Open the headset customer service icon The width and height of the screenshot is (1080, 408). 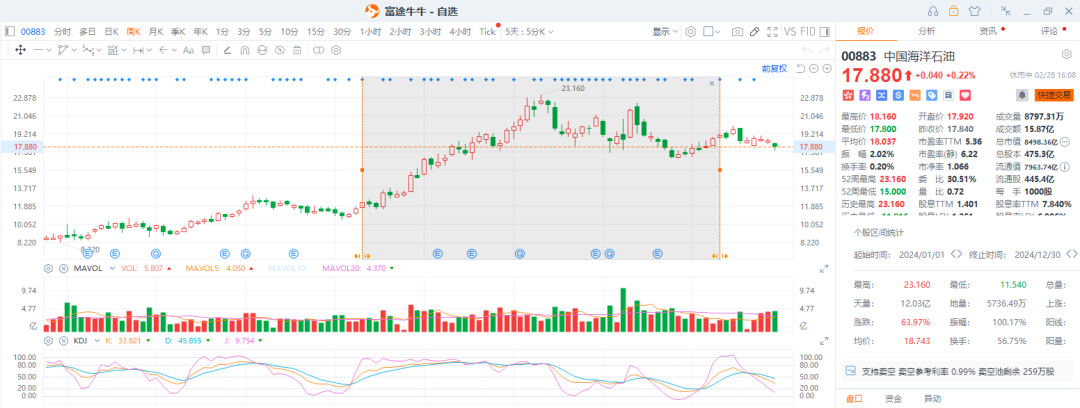coord(933,10)
